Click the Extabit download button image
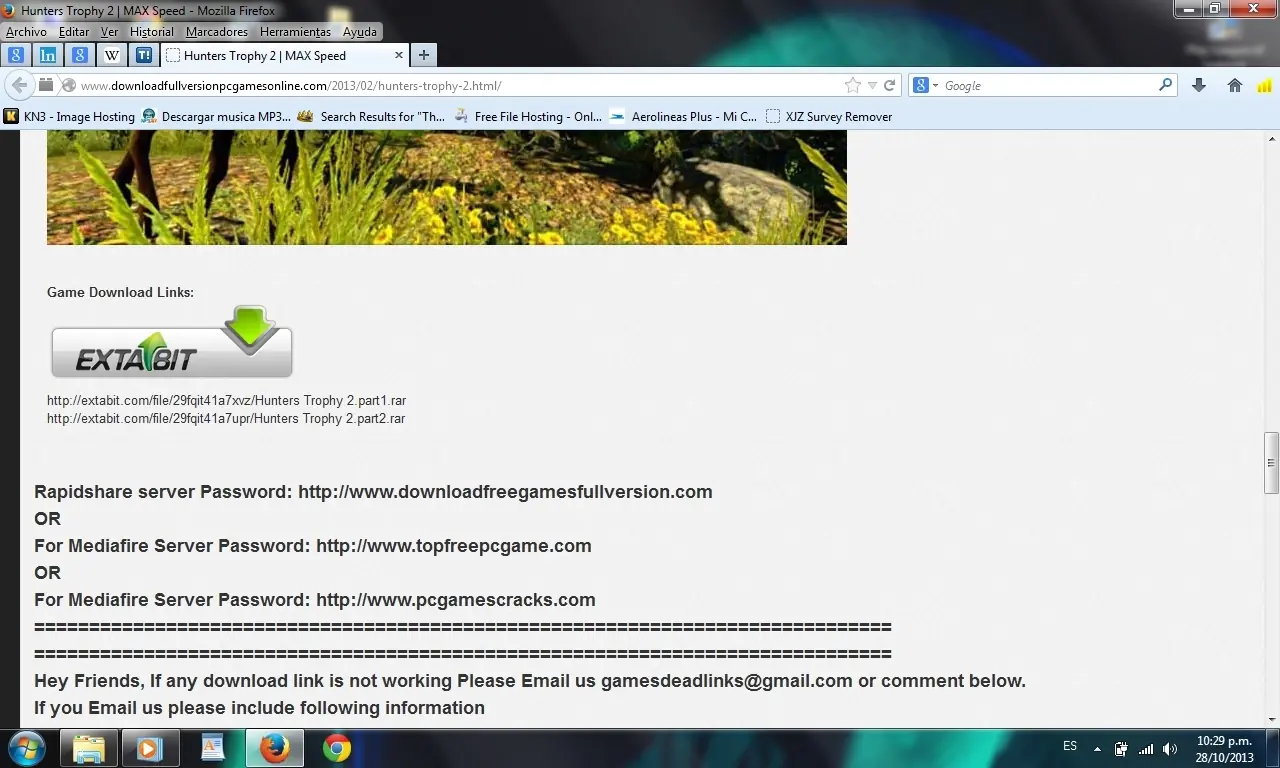The width and height of the screenshot is (1280, 768). tap(172, 342)
